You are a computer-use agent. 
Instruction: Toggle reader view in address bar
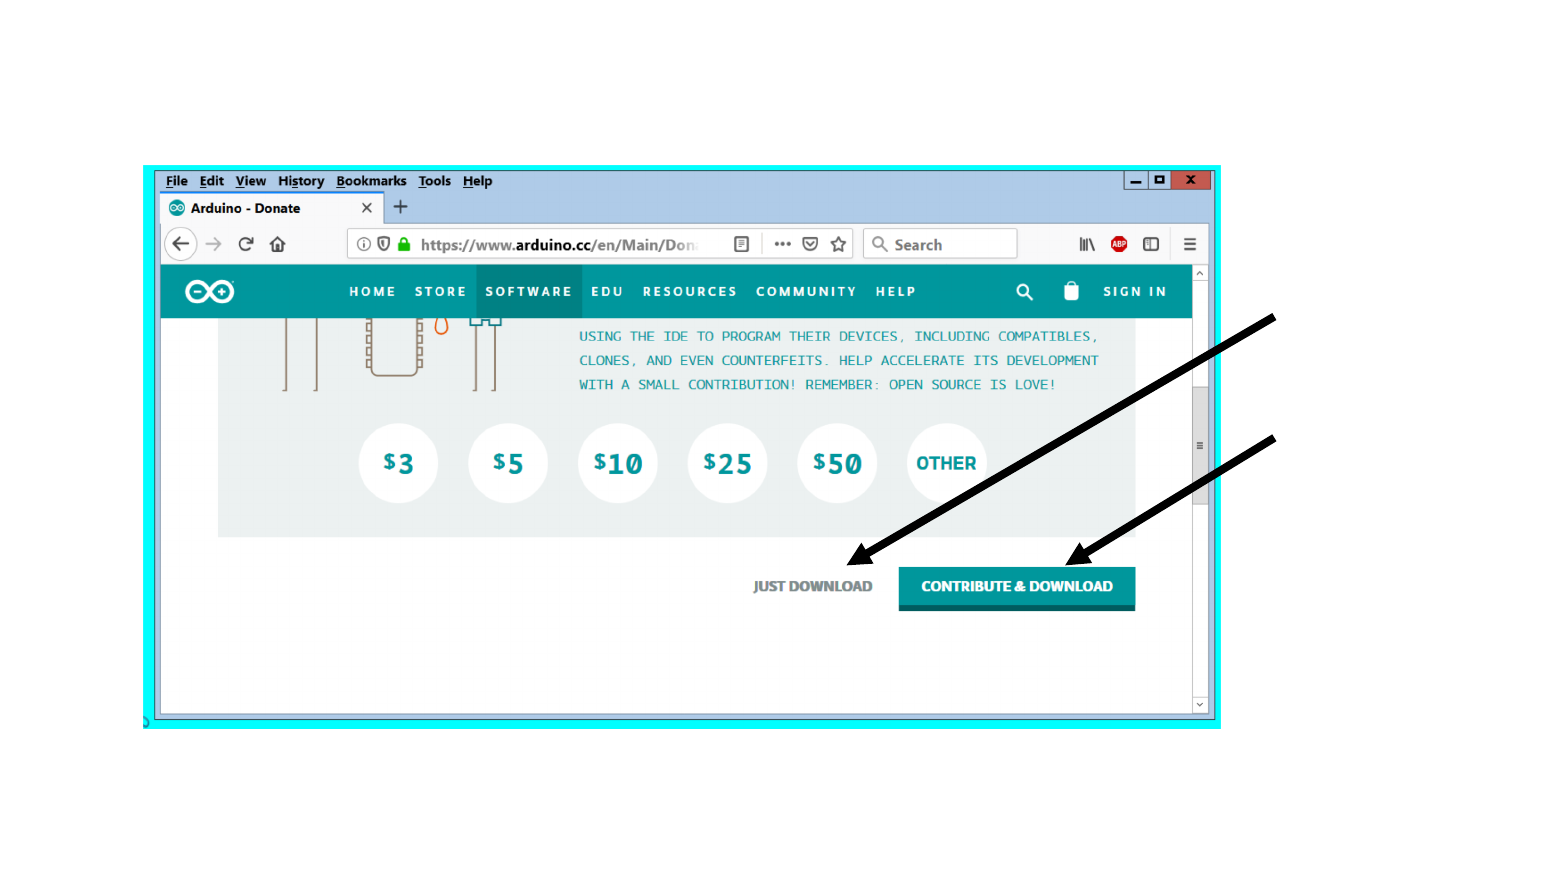pos(741,244)
